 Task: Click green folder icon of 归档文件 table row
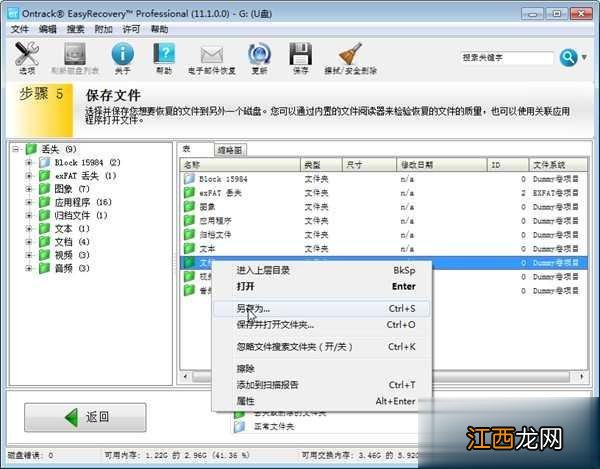pyautogui.click(x=189, y=234)
